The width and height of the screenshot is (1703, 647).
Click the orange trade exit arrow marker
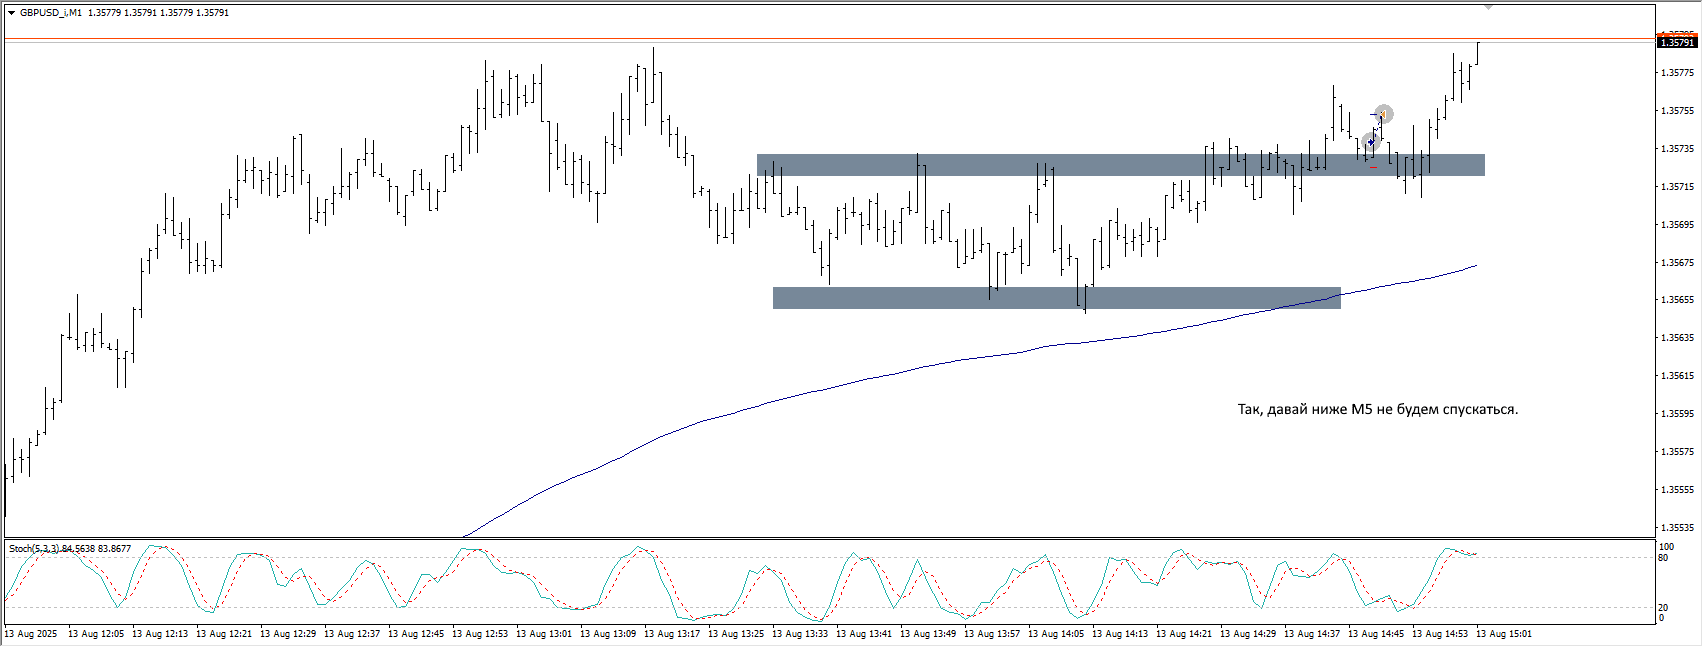coord(1383,114)
